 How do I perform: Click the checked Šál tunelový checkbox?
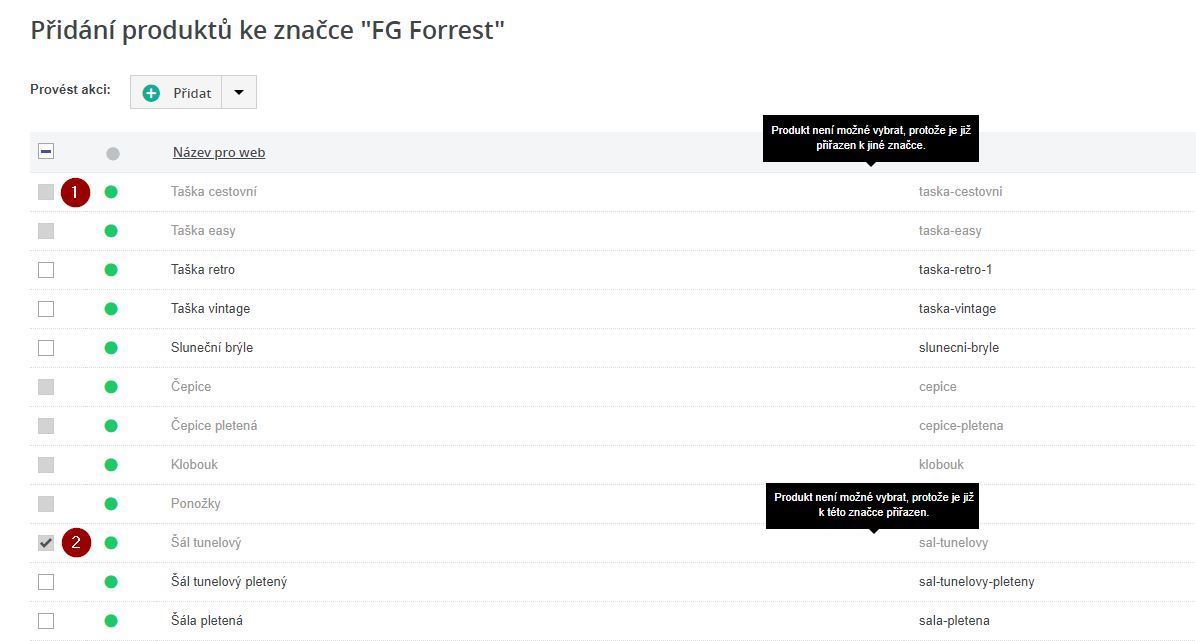(x=46, y=543)
